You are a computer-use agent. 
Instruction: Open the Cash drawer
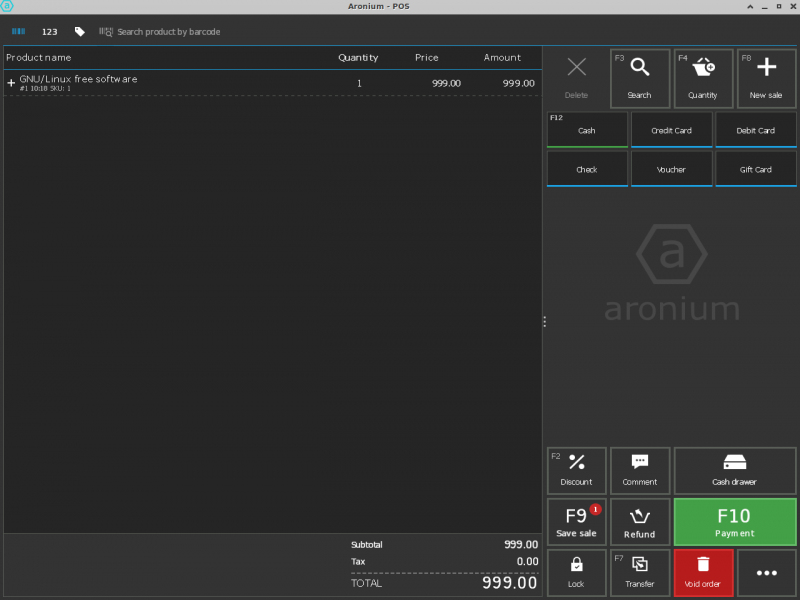734,470
